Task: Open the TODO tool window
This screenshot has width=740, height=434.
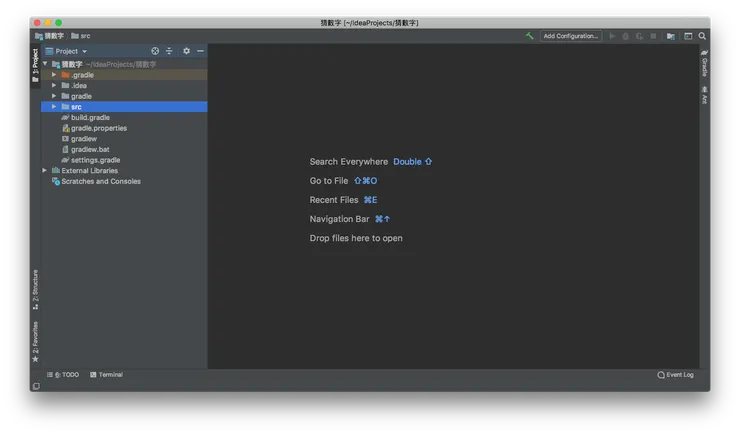Action: click(x=63, y=375)
